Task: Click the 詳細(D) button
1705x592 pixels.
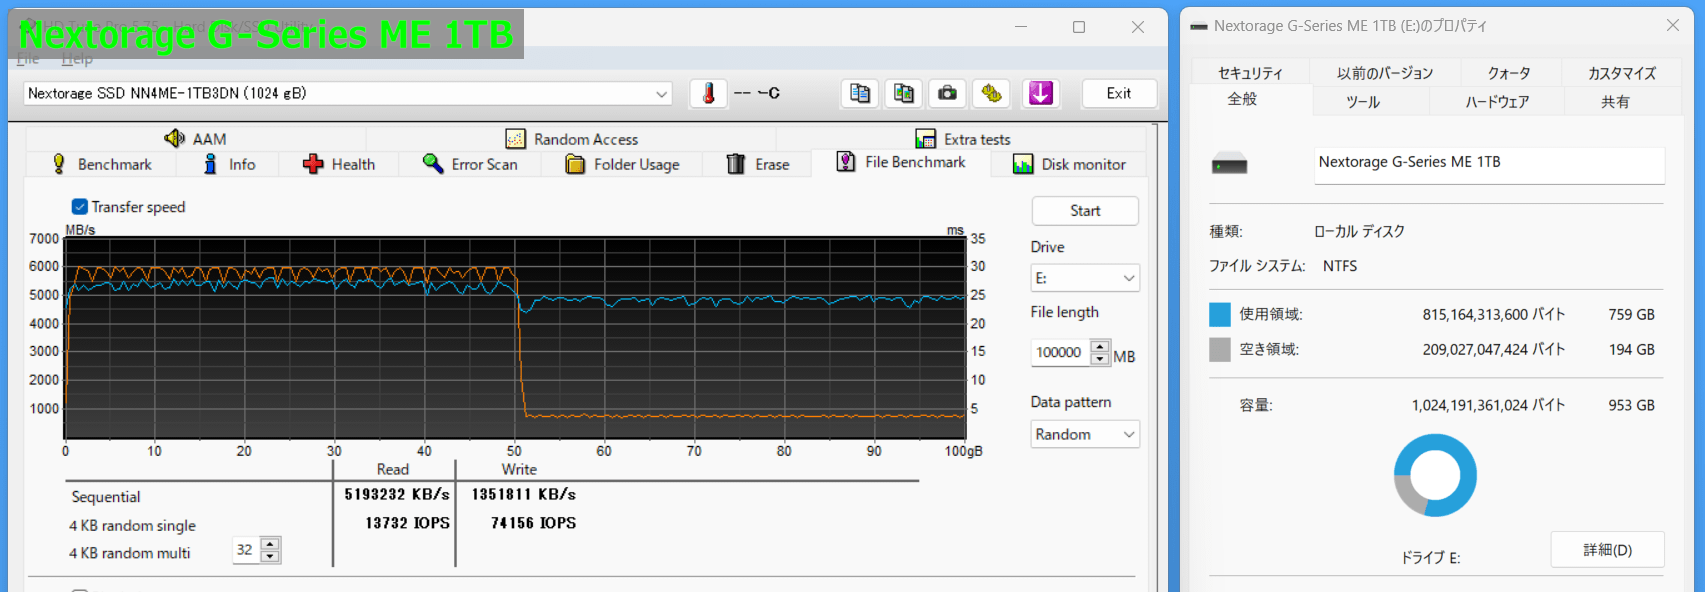Action: (x=1607, y=550)
